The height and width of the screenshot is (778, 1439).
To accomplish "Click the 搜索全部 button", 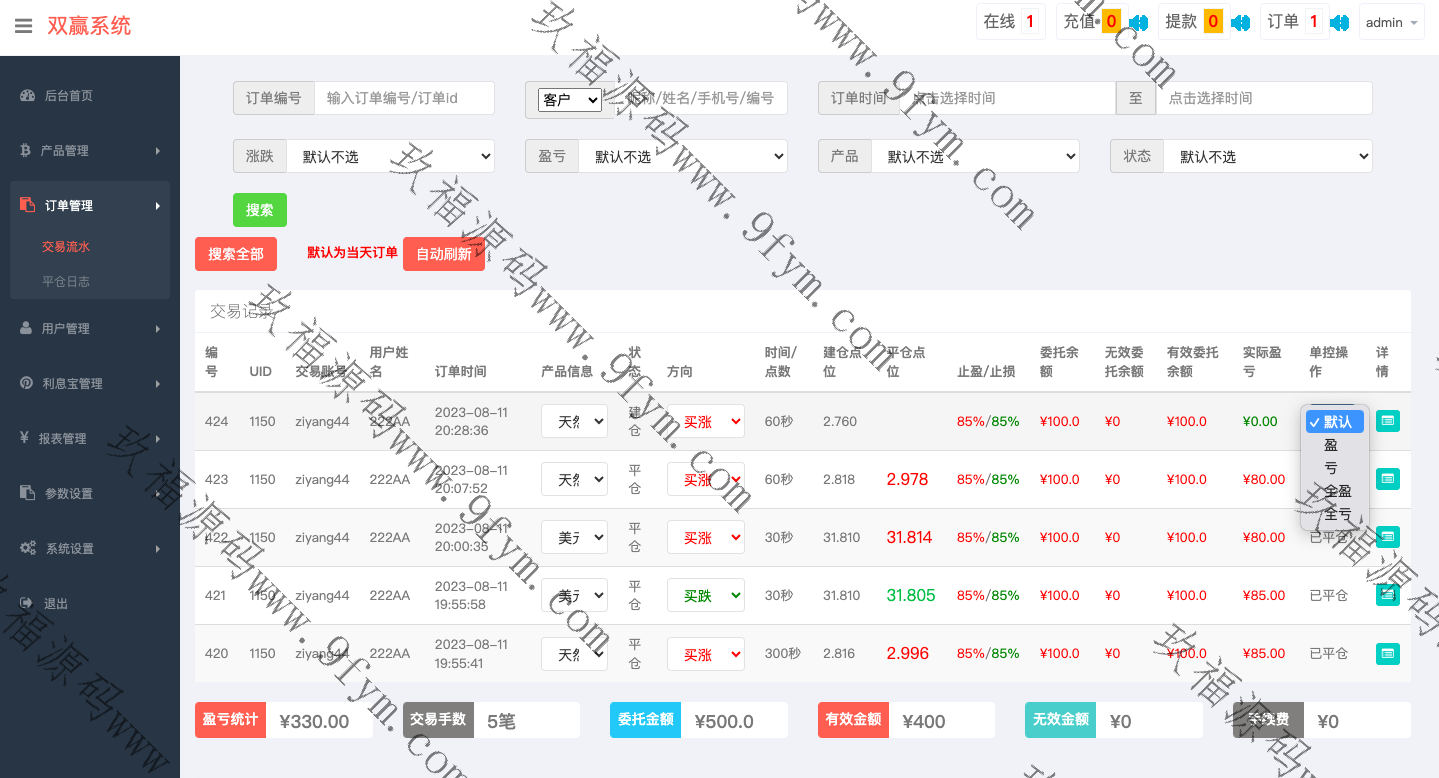I will (x=236, y=254).
